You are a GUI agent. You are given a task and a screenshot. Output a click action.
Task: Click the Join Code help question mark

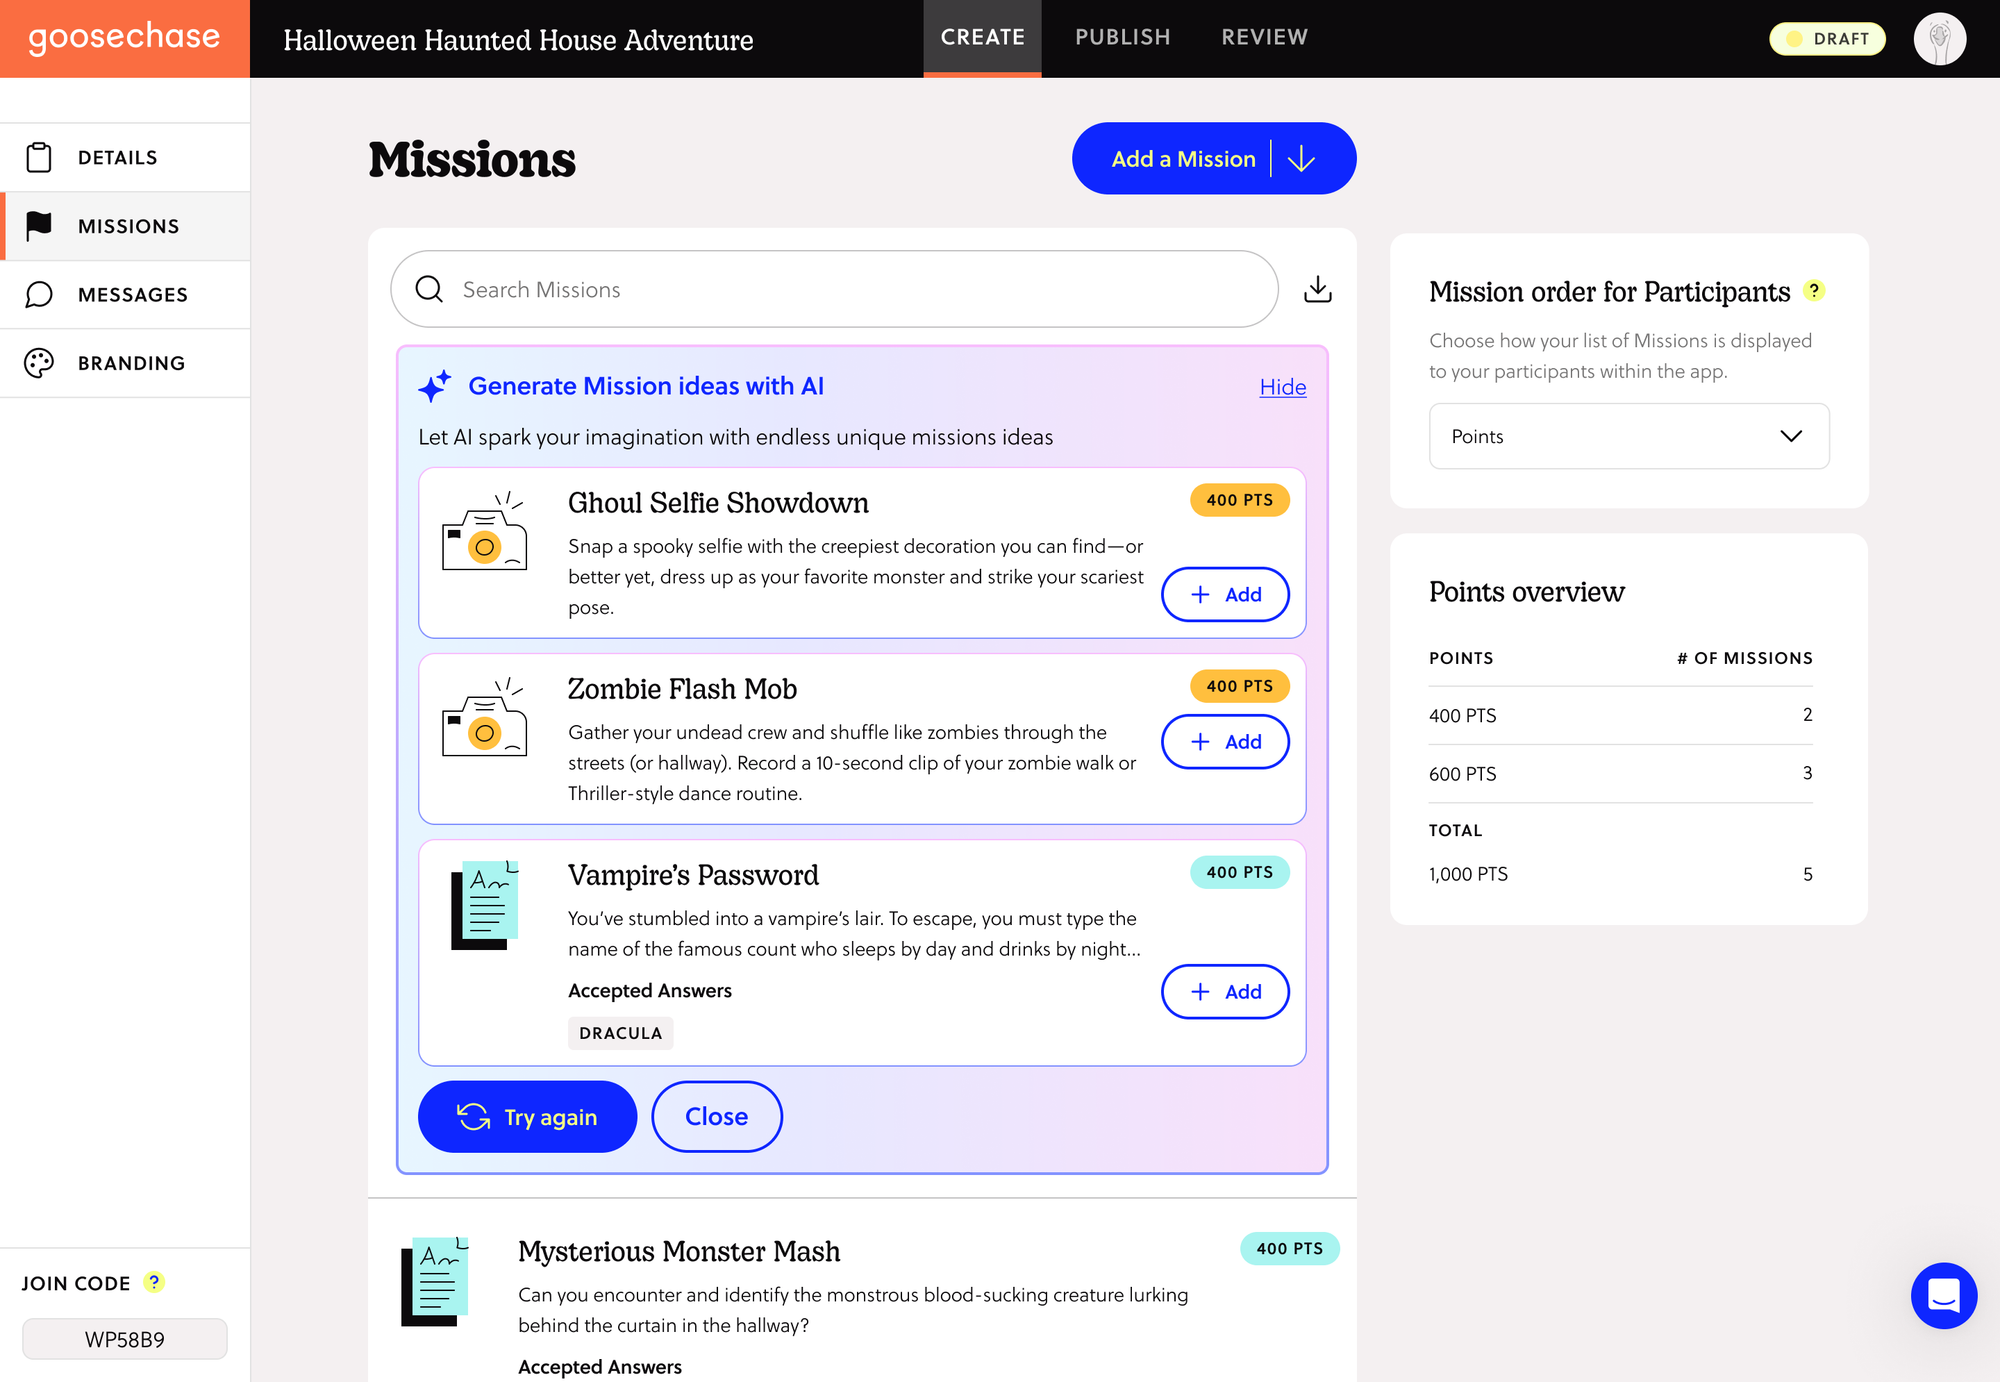[x=153, y=1282]
